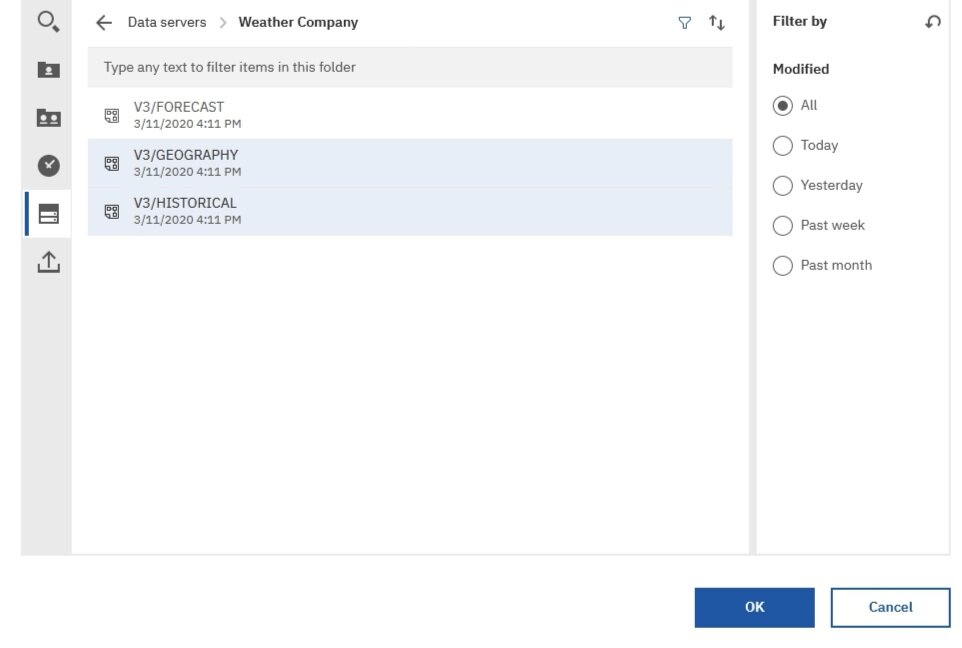Screen dimensions: 962x648
Task: Select the Past month filter
Action: (782, 265)
